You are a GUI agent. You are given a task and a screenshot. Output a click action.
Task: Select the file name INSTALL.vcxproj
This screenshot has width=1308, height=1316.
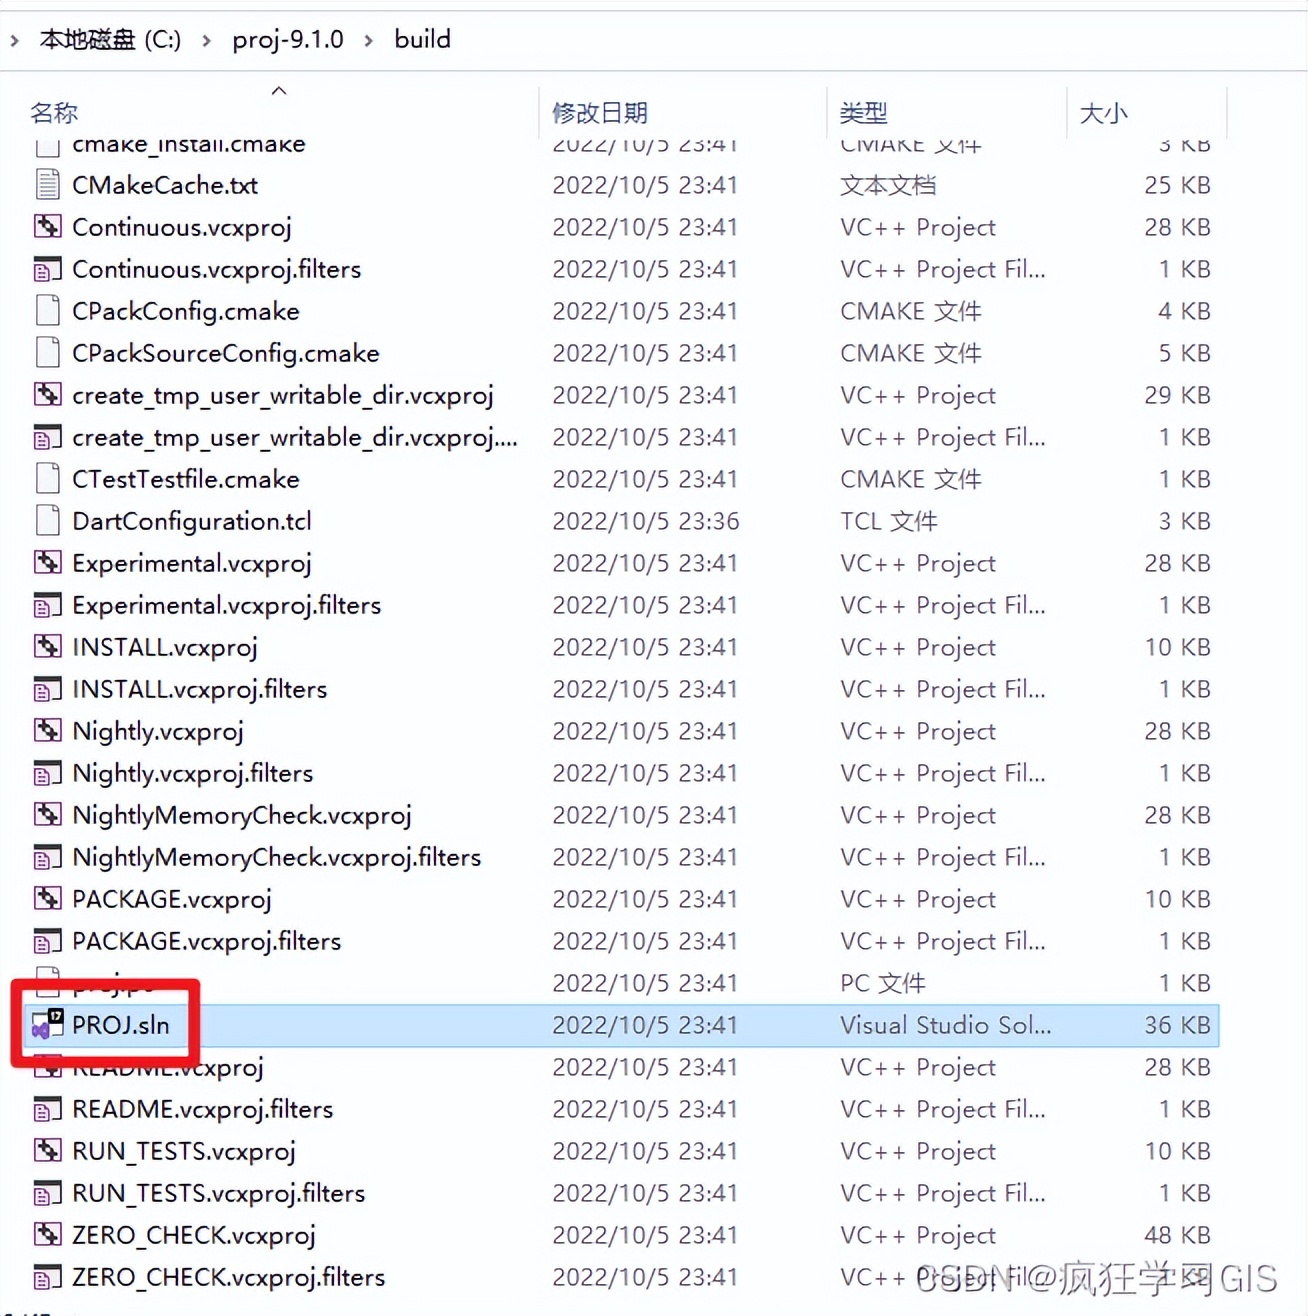(165, 647)
